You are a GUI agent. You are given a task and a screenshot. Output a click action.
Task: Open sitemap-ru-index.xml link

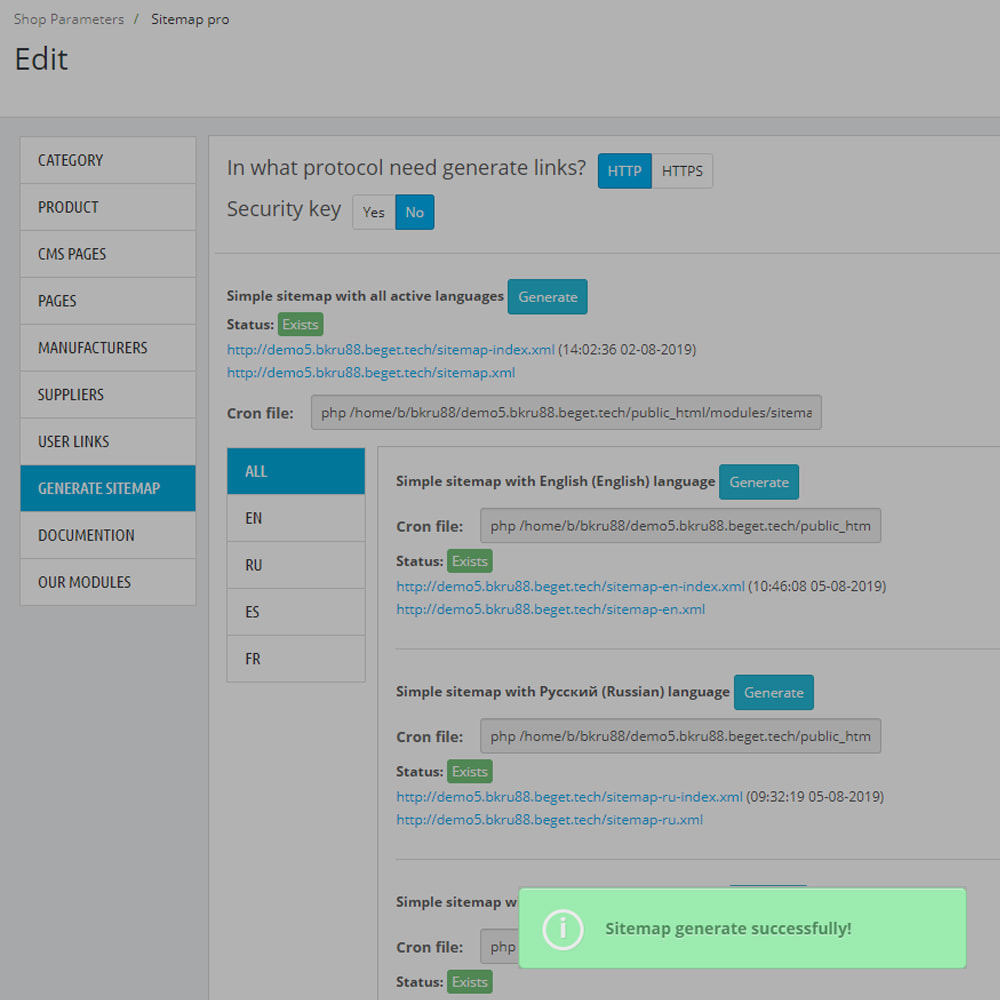click(x=570, y=797)
